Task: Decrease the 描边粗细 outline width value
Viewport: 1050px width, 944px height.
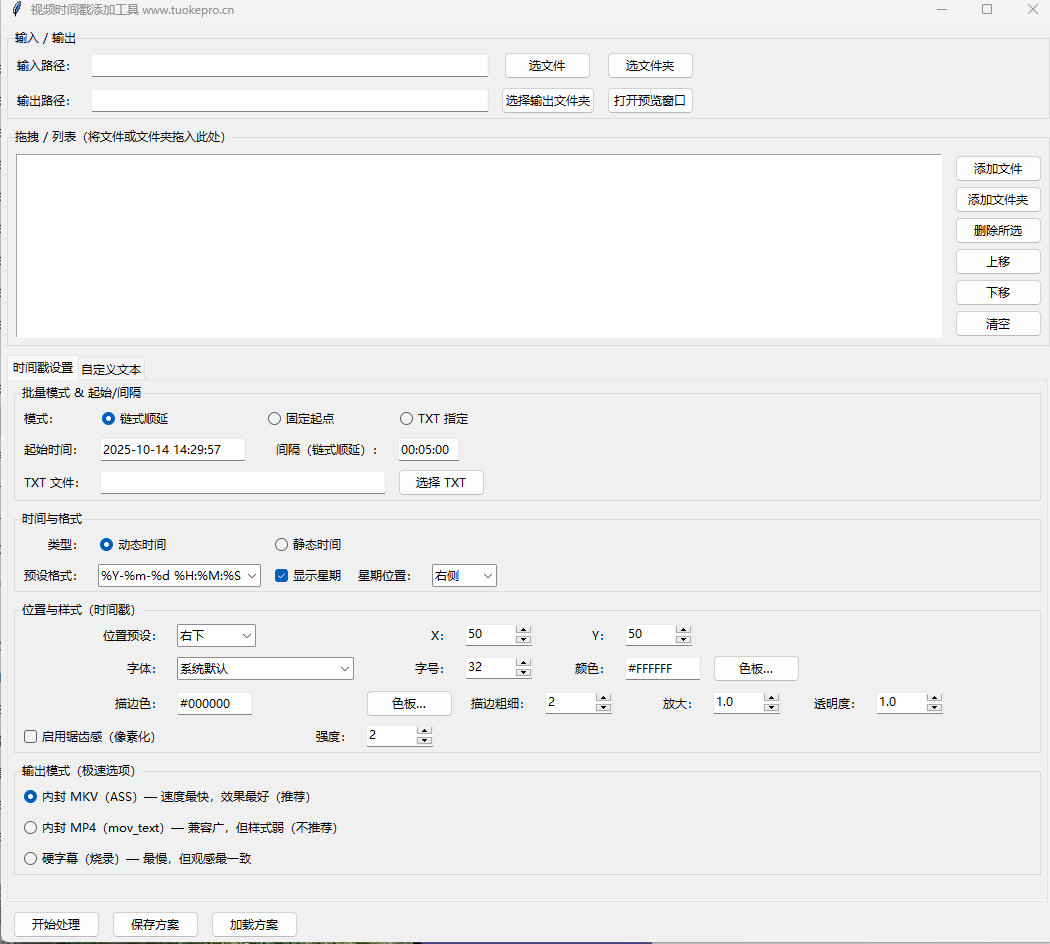Action: [x=603, y=708]
